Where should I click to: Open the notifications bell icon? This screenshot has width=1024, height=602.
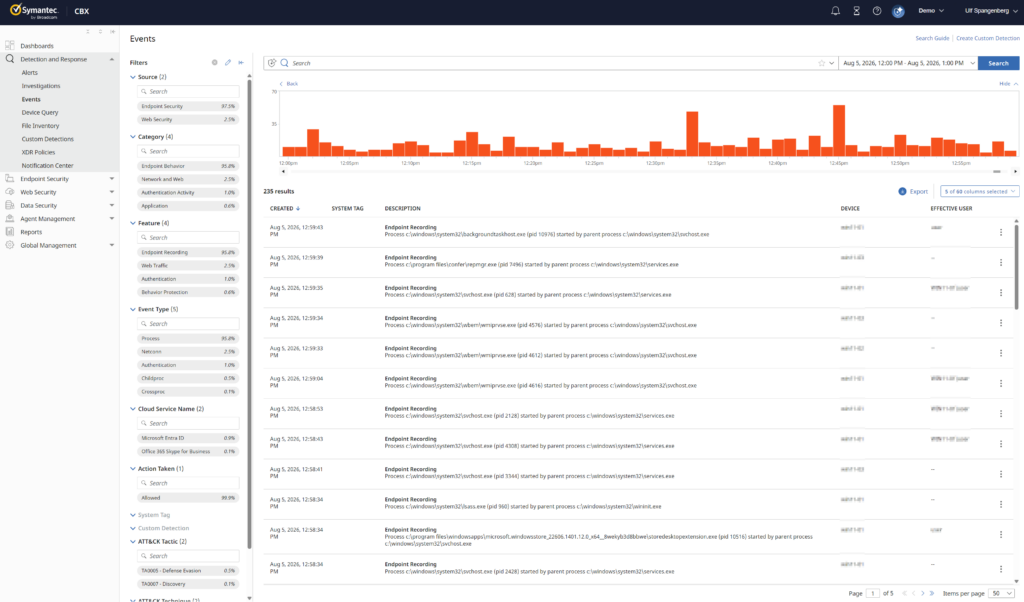pyautogui.click(x=835, y=10)
